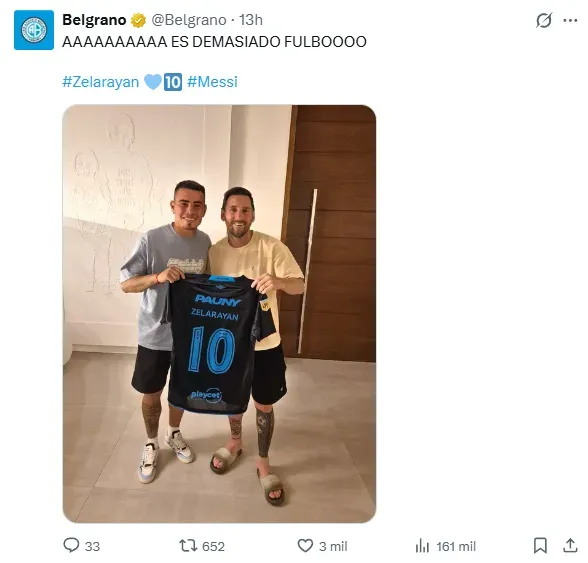
Task: Open the @Belgrano handle link
Action: pyautogui.click(x=189, y=20)
